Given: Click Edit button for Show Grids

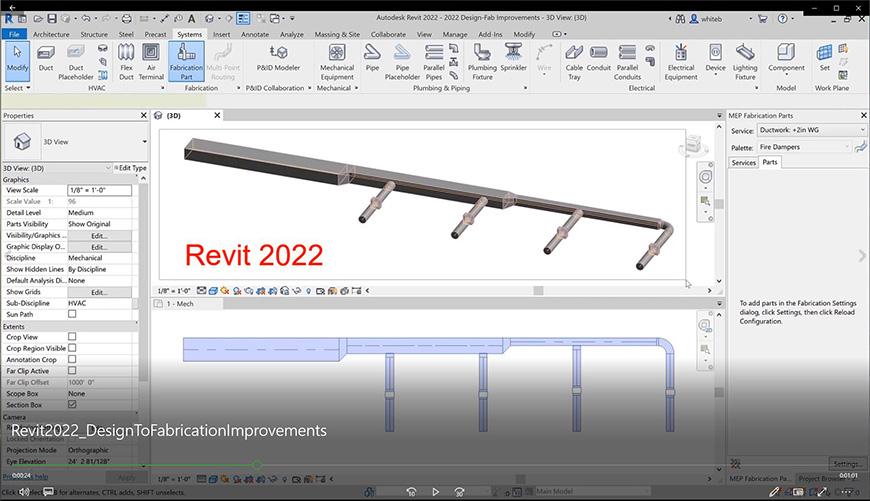Looking at the screenshot, I should pos(99,292).
